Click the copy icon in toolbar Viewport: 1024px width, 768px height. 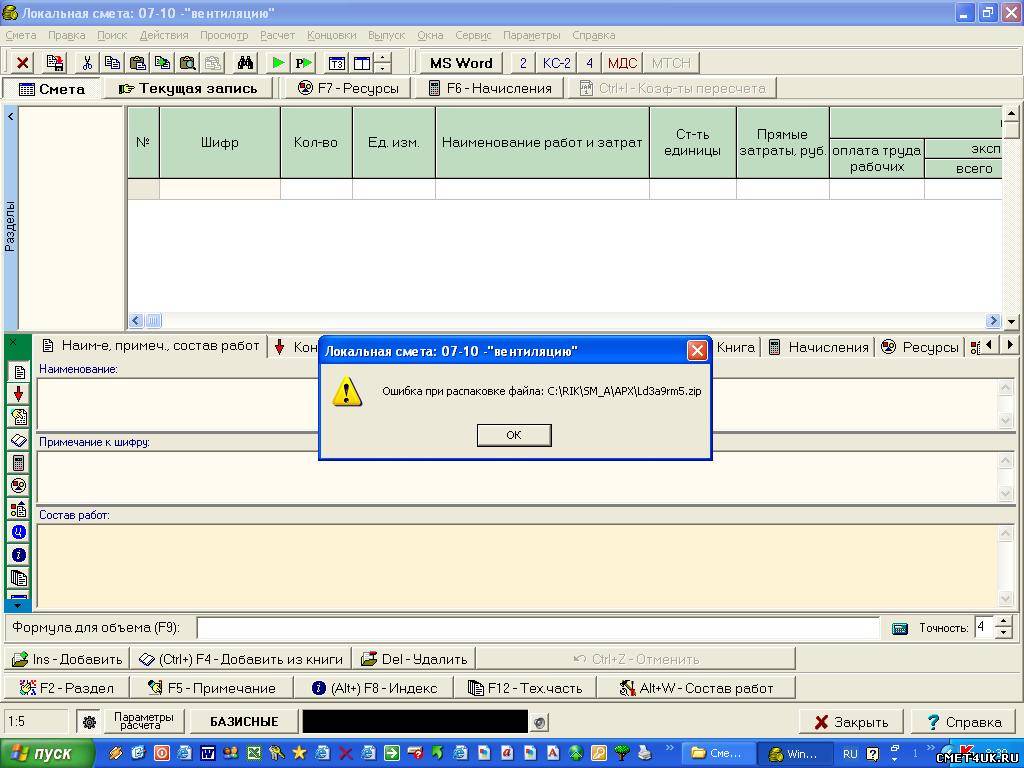112,63
